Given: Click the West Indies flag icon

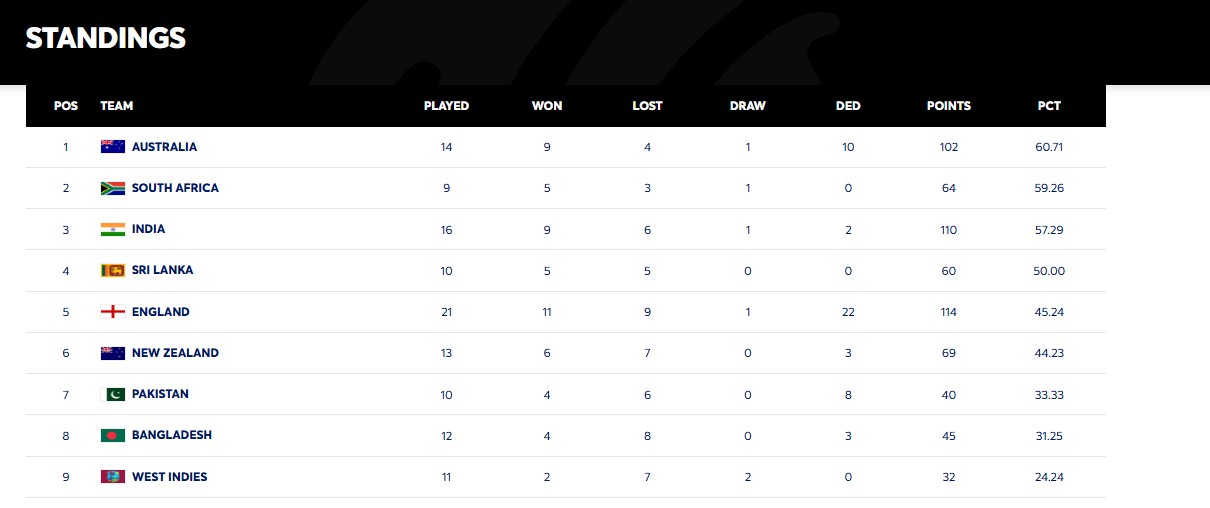Looking at the screenshot, I should coord(112,477).
